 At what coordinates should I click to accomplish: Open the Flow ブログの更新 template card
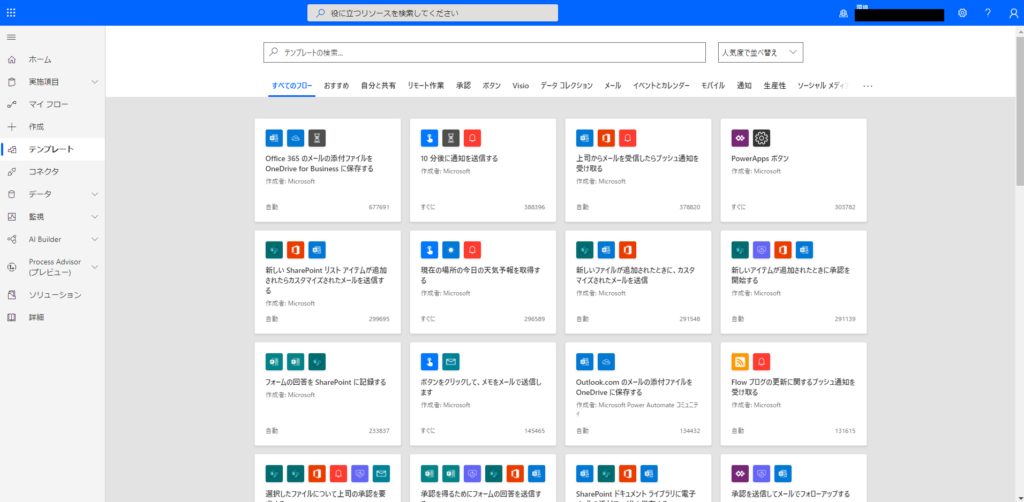[793, 394]
